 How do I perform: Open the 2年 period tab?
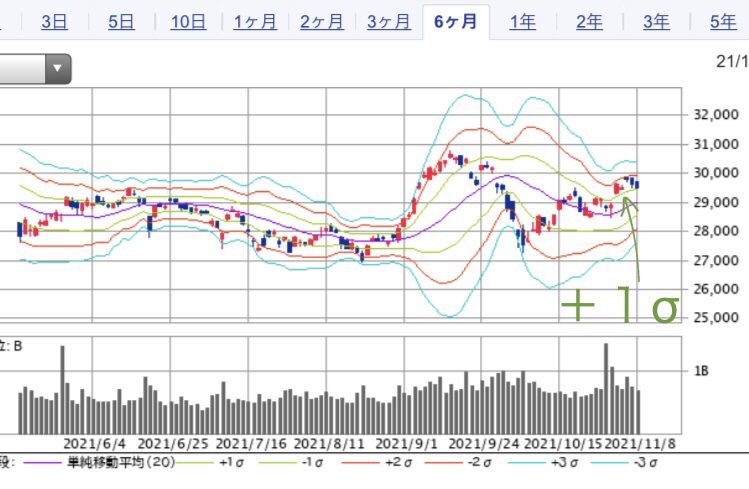[x=589, y=22]
